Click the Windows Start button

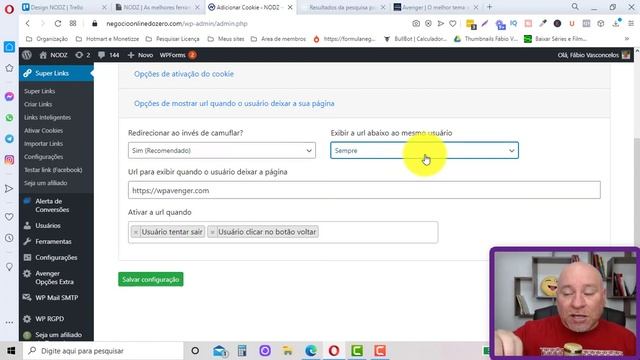11,351
